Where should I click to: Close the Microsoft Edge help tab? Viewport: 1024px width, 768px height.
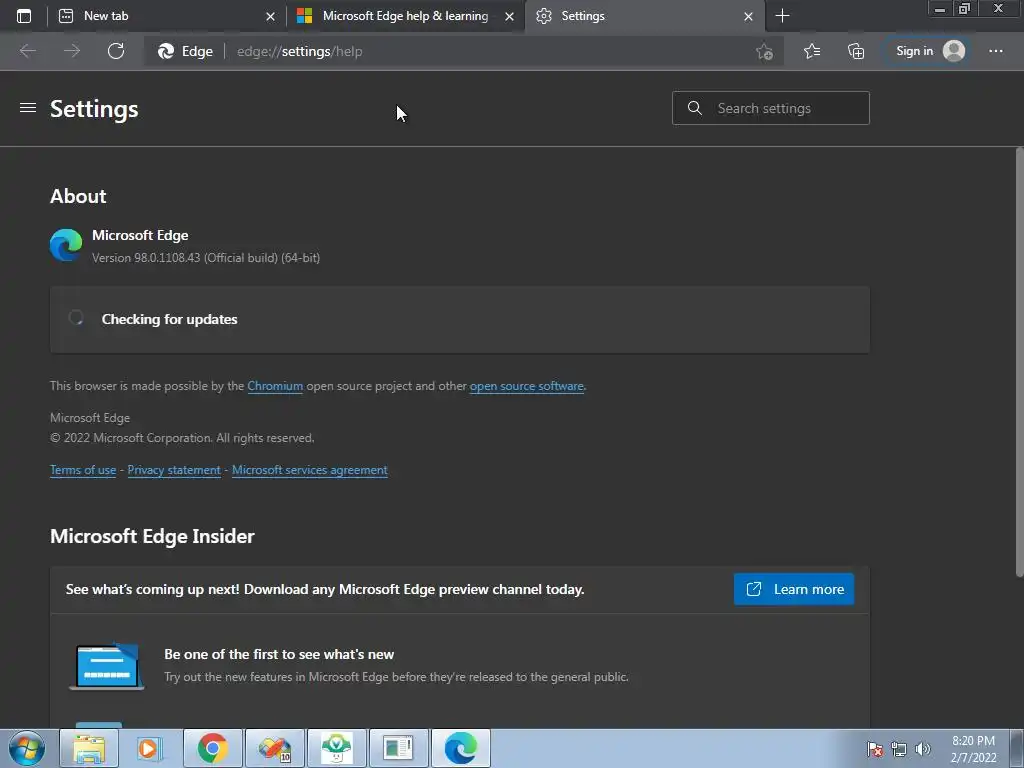509,16
